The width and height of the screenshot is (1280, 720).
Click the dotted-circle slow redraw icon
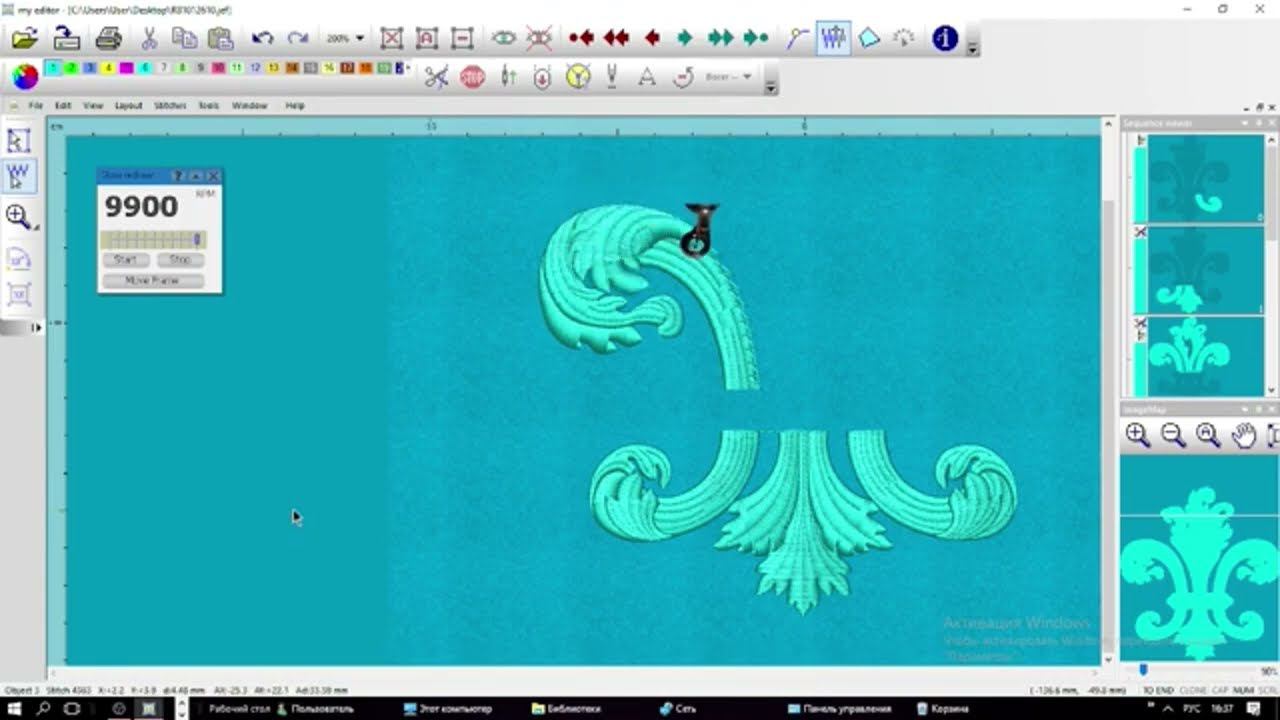(x=904, y=39)
